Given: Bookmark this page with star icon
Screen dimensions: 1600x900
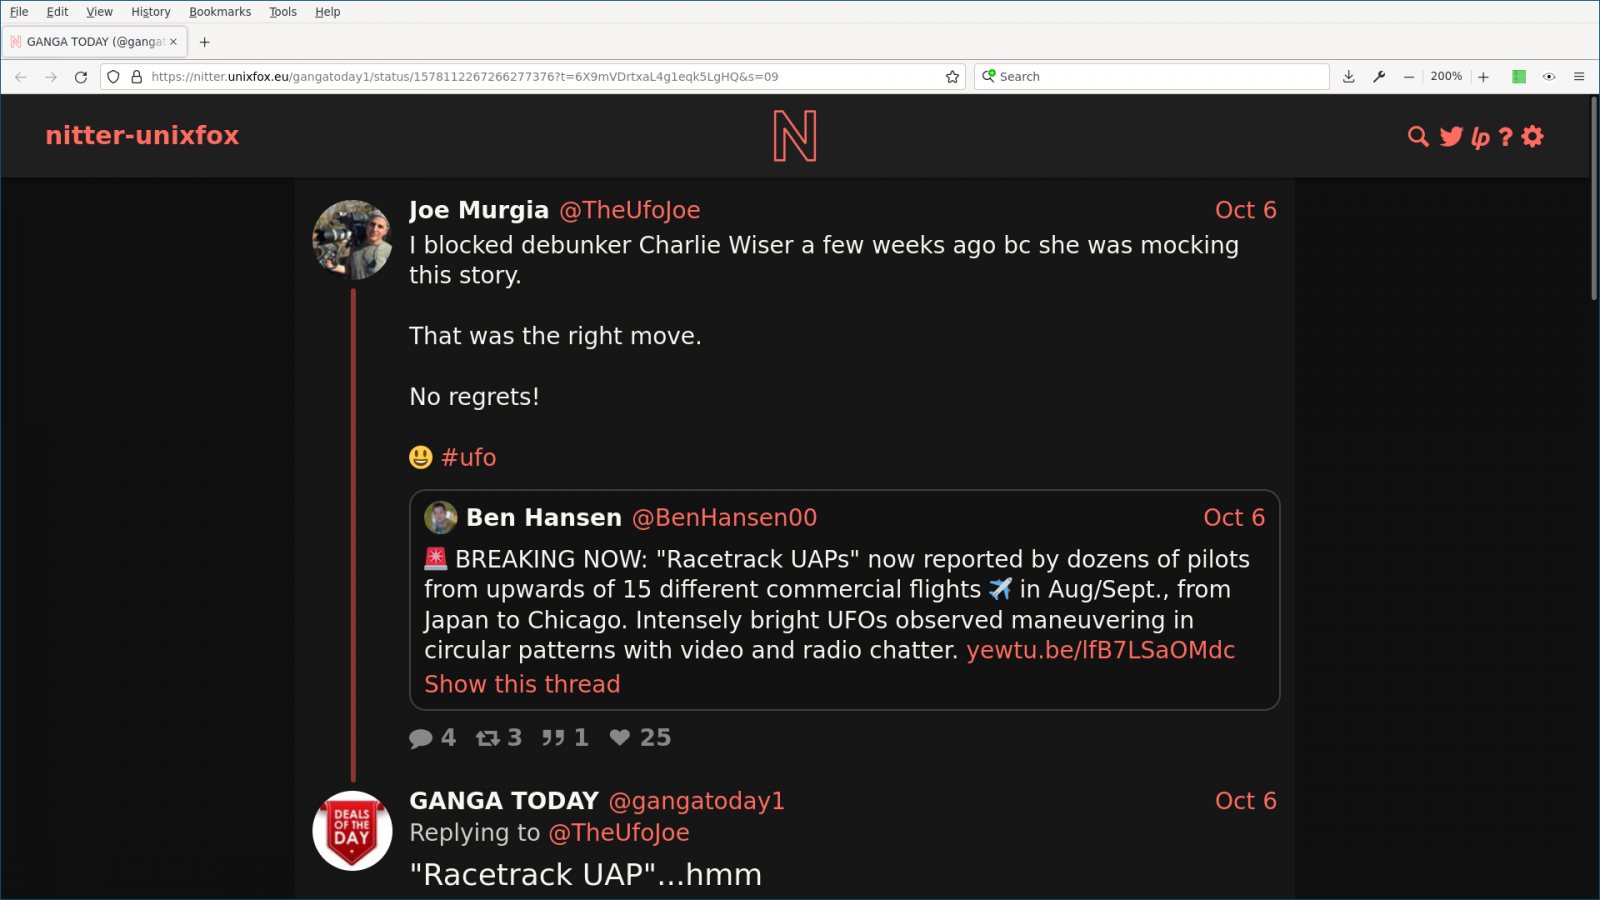Looking at the screenshot, I should 952,77.
